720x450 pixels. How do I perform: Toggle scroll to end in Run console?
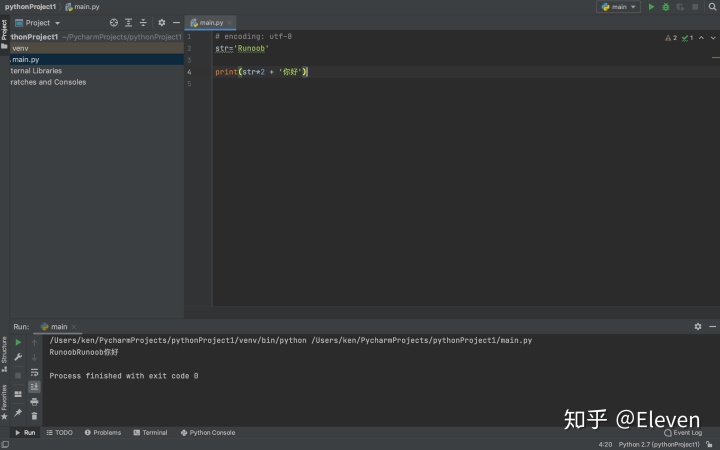[x=34, y=387]
